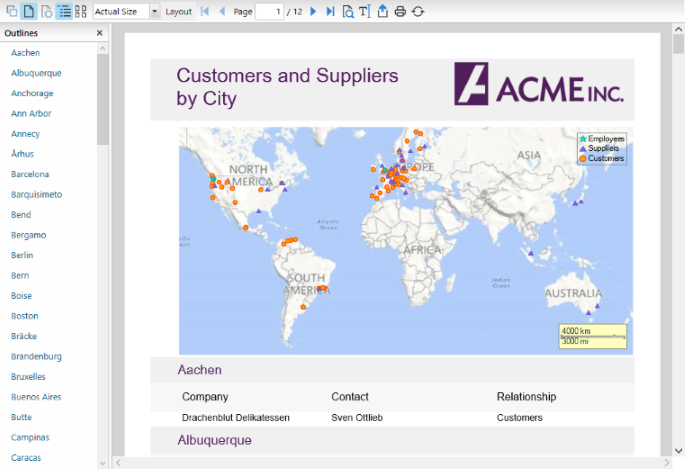The width and height of the screenshot is (685, 469).
Task: Open the find in document tool
Action: click(x=348, y=11)
